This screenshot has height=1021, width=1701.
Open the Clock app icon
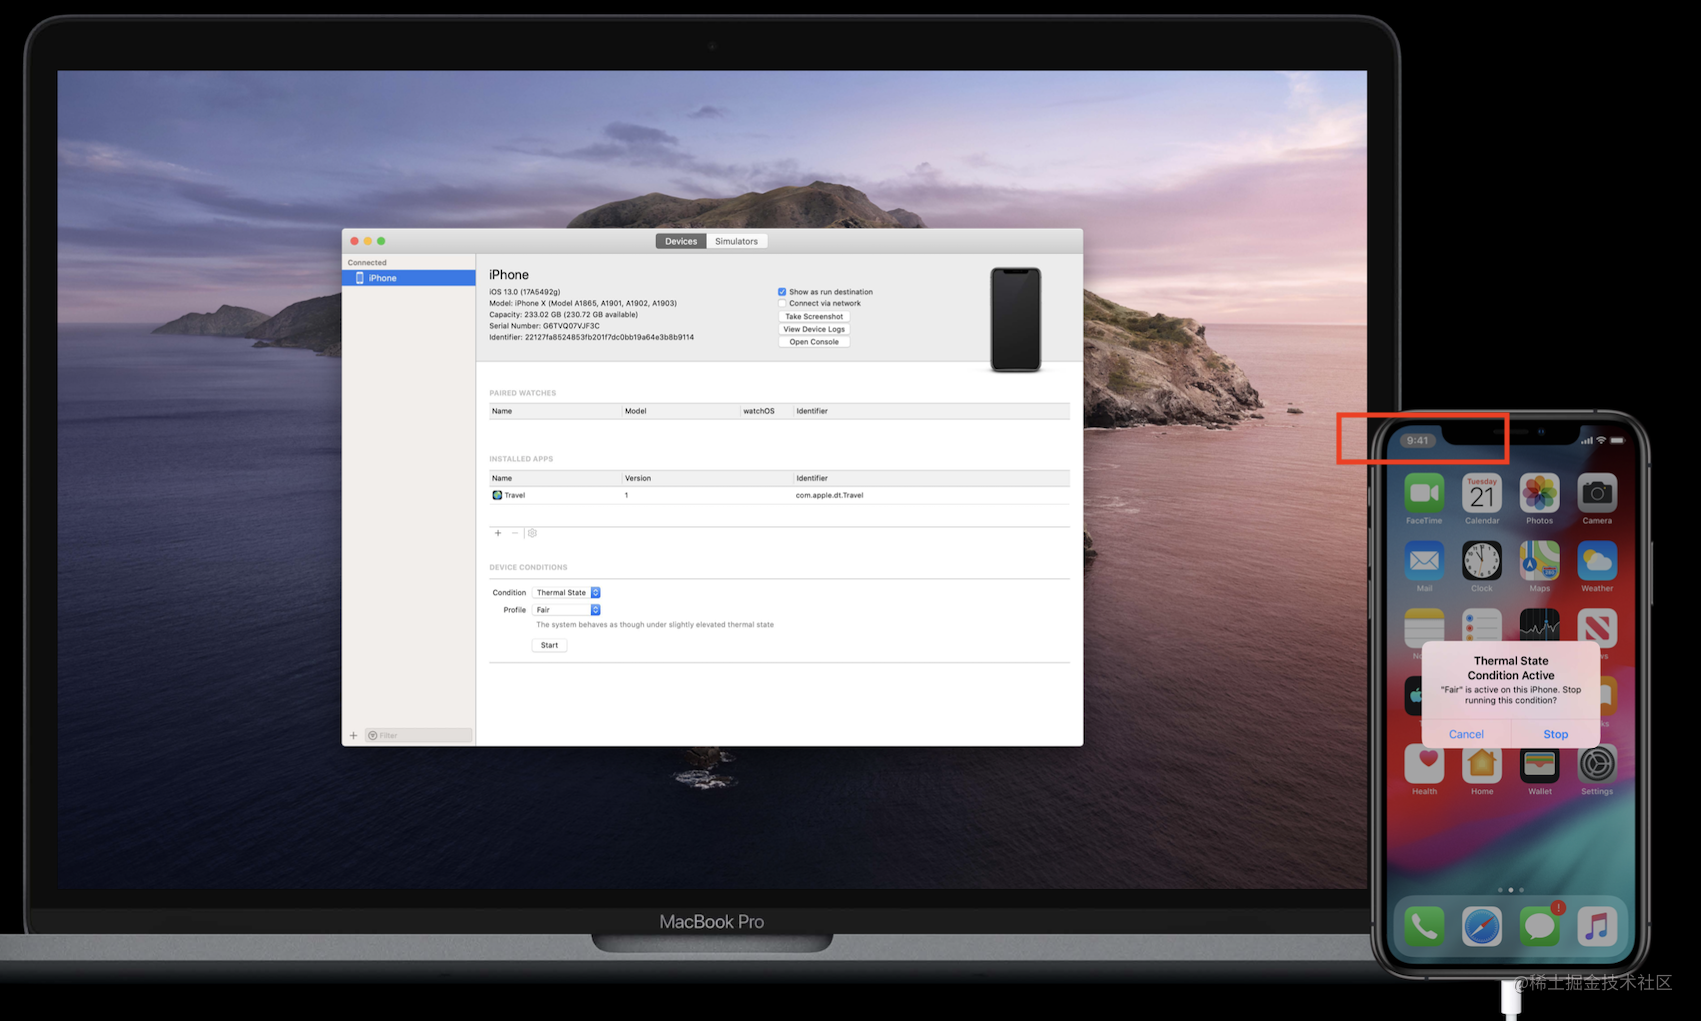click(1482, 561)
